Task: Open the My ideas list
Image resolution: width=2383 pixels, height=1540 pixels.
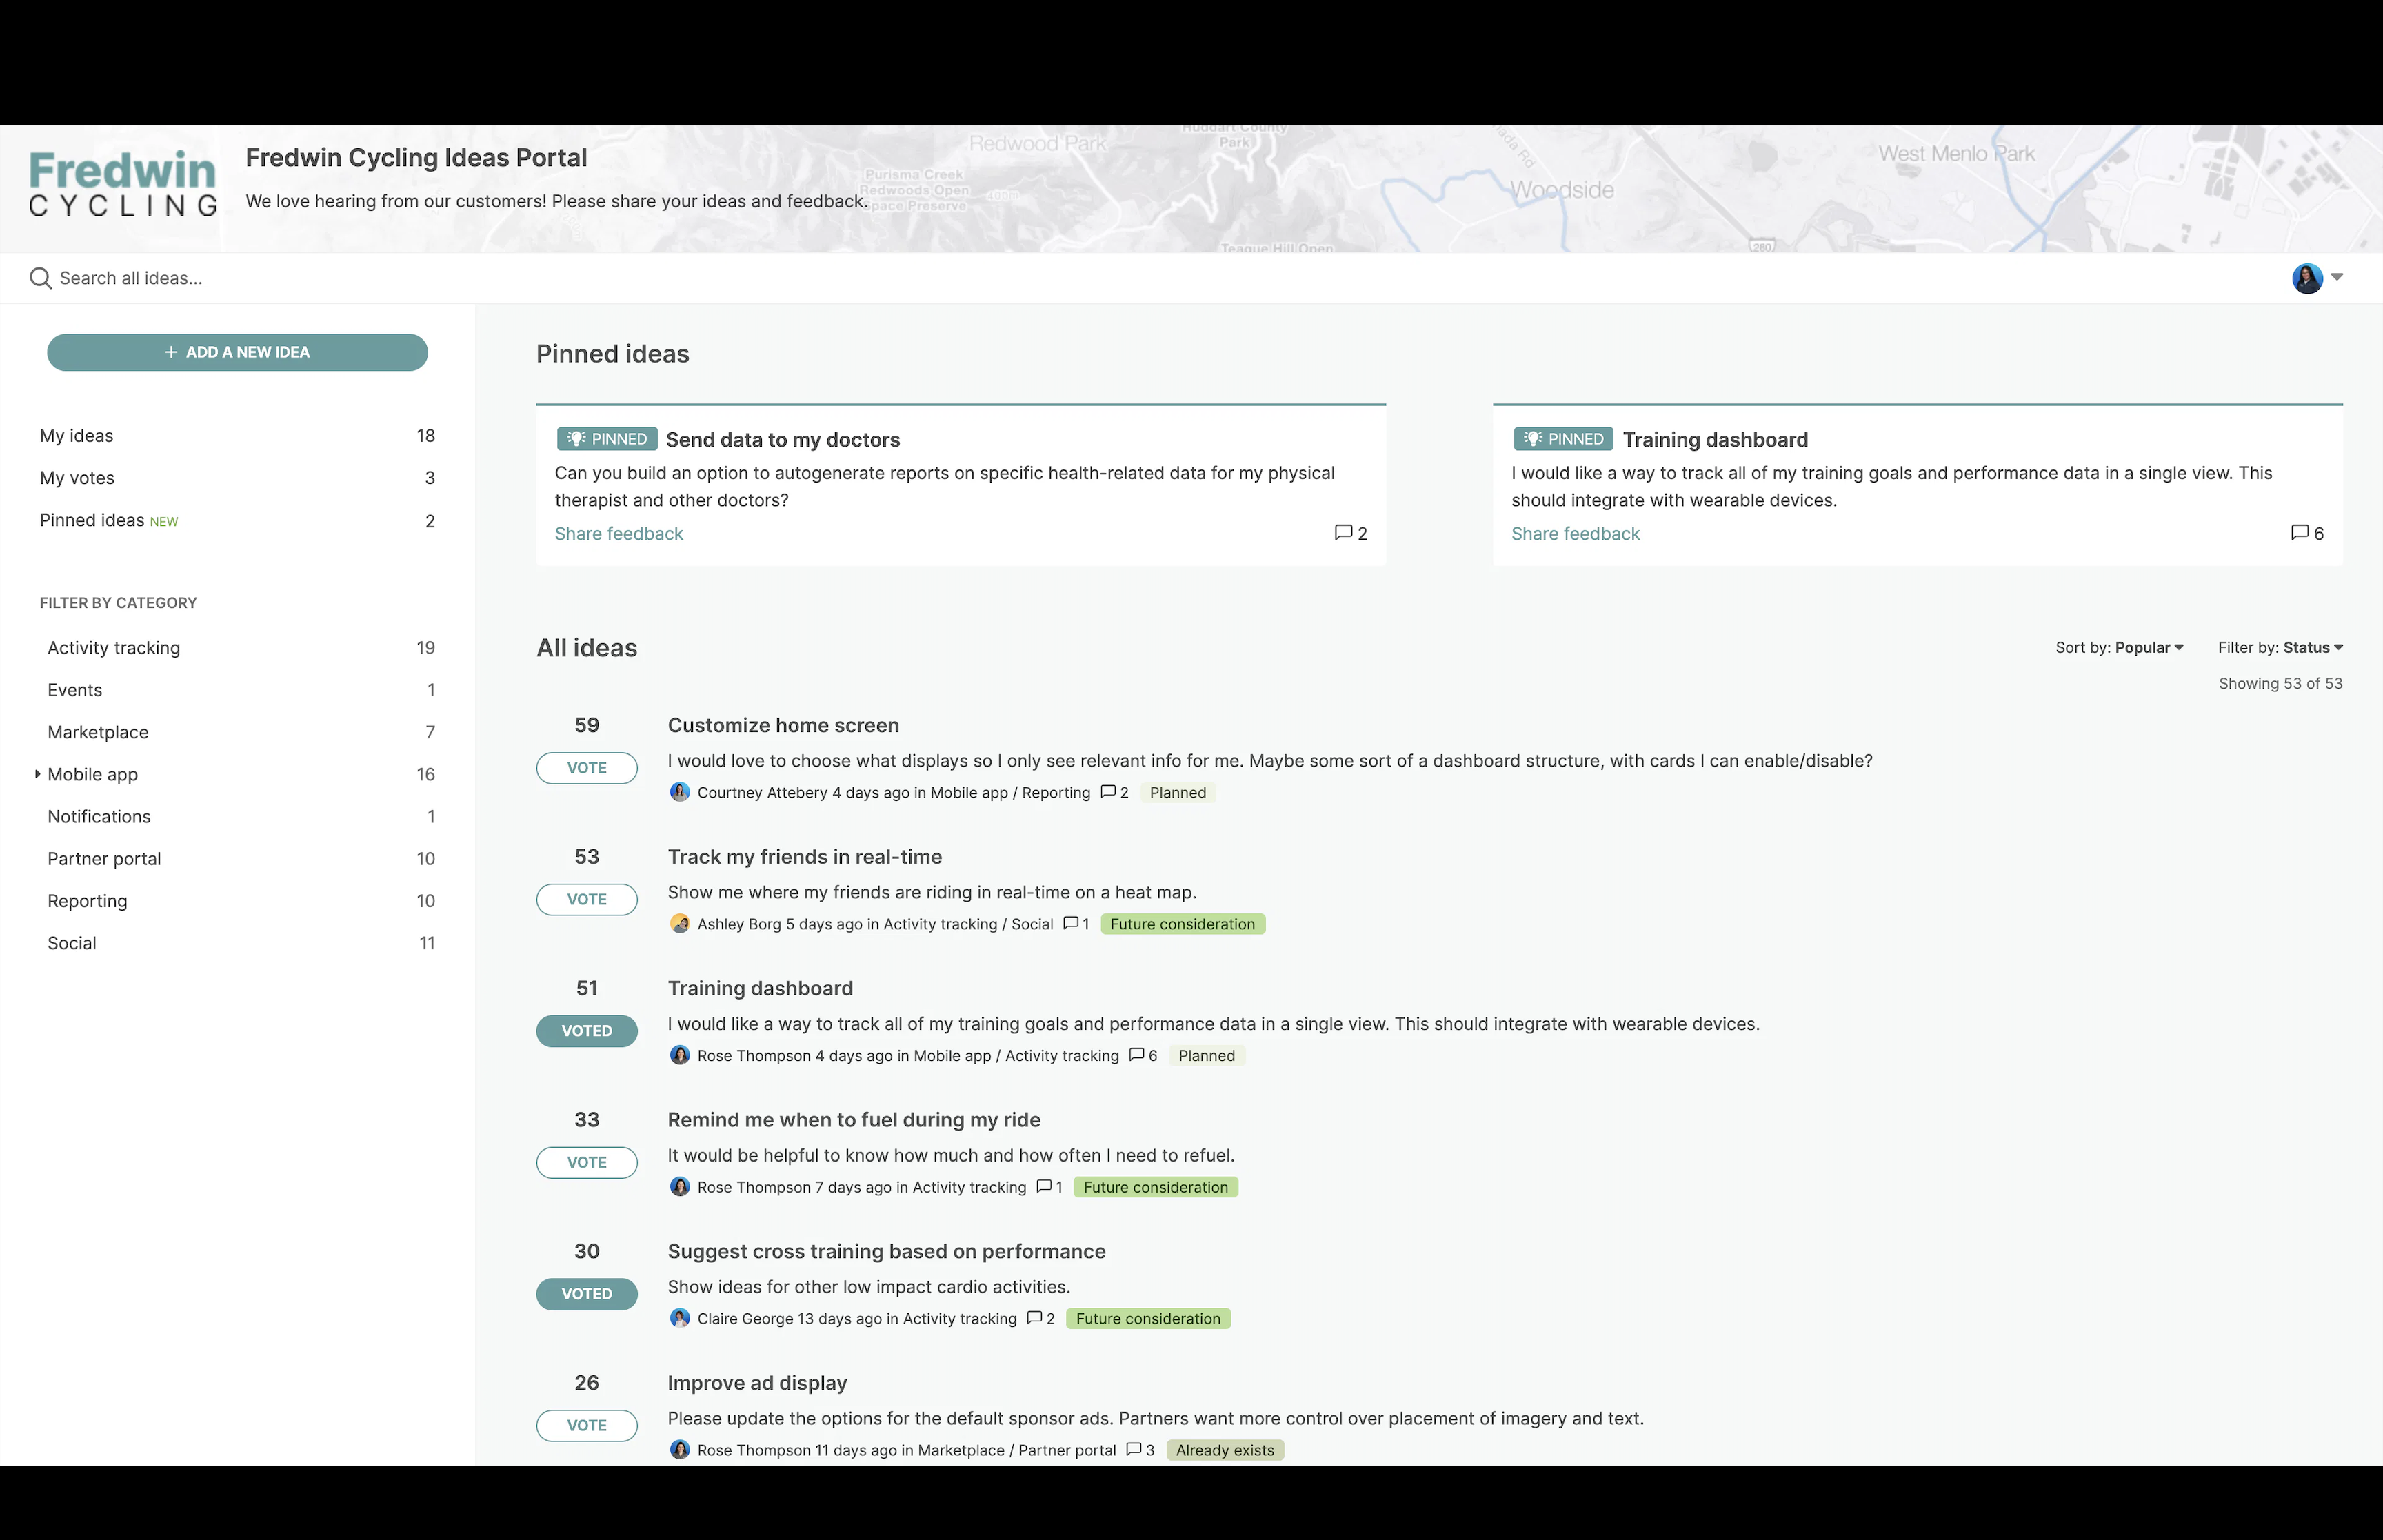Action: point(76,436)
